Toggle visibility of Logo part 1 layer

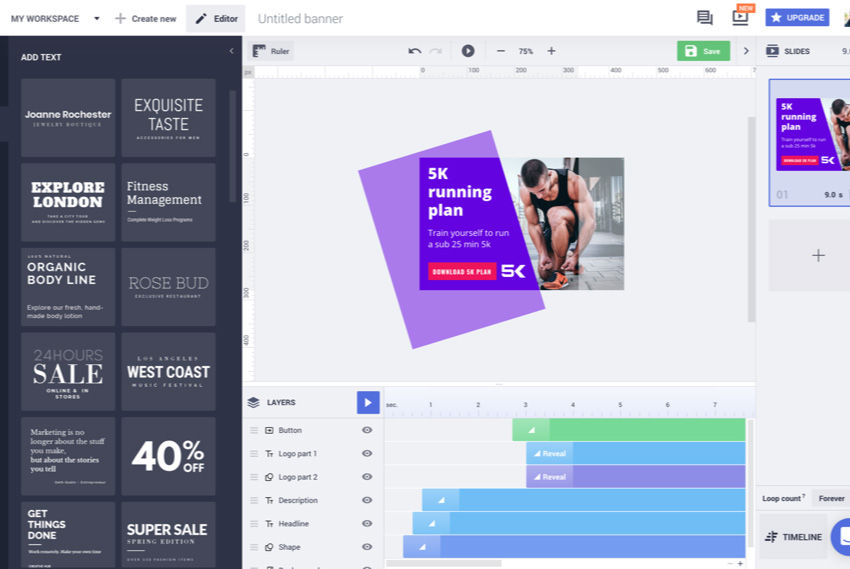(367, 454)
